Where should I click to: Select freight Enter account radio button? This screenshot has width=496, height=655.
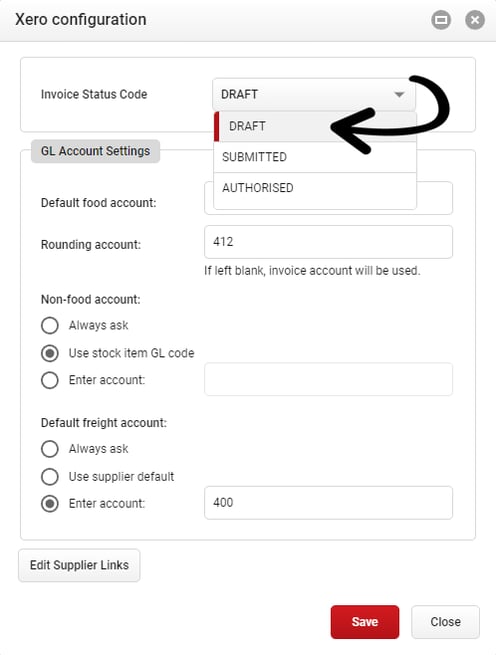[50, 504]
